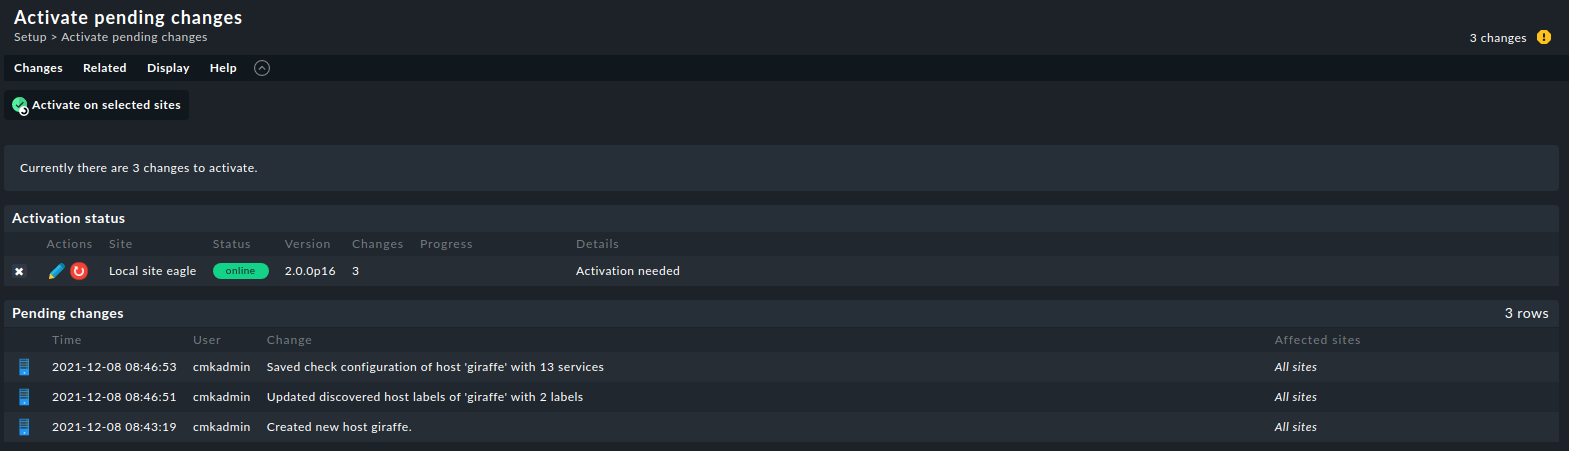Open the Related menu
1569x451 pixels.
click(105, 68)
